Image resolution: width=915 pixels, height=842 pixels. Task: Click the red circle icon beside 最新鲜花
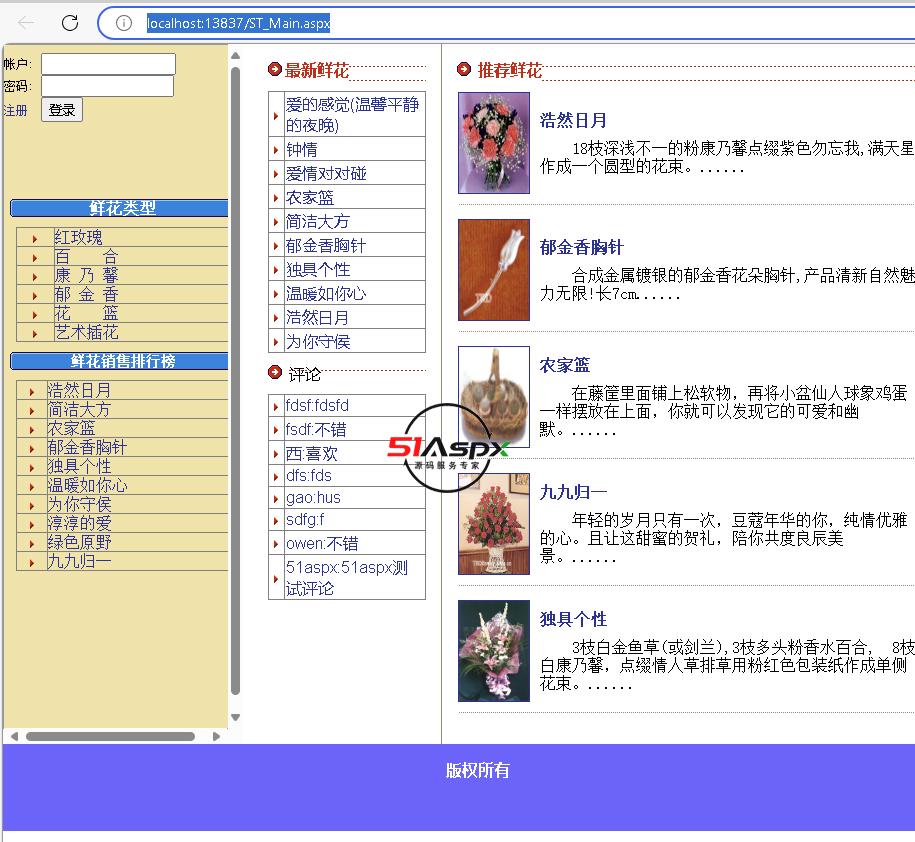274,69
